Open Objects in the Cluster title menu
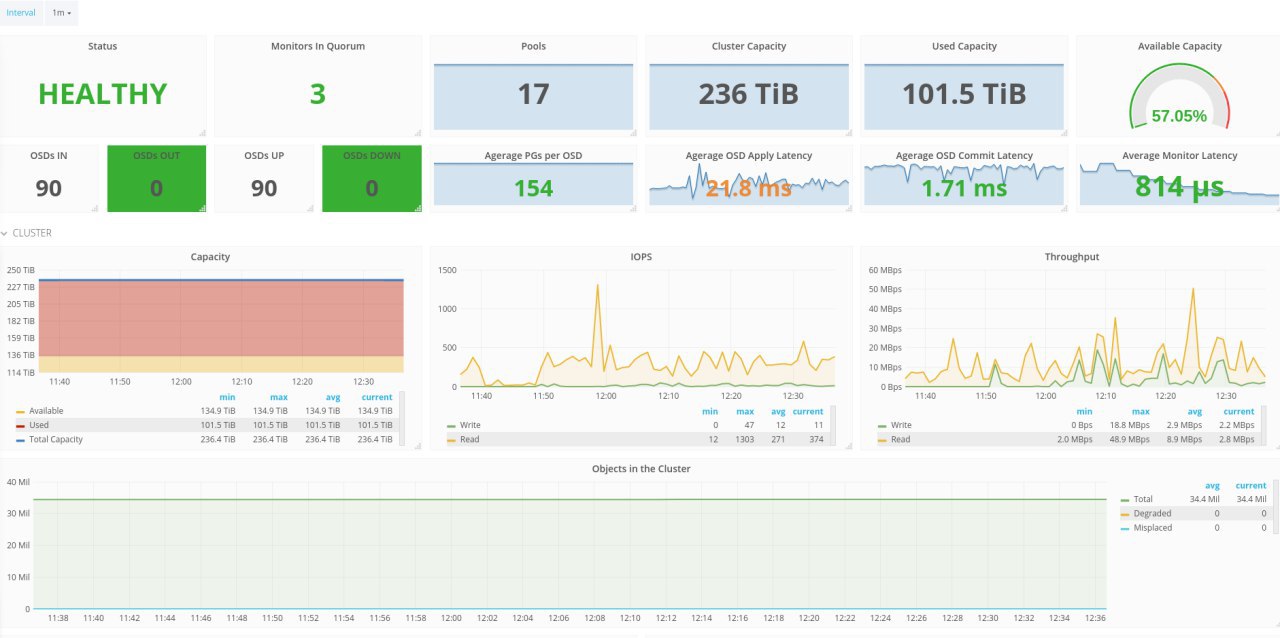 pos(641,468)
